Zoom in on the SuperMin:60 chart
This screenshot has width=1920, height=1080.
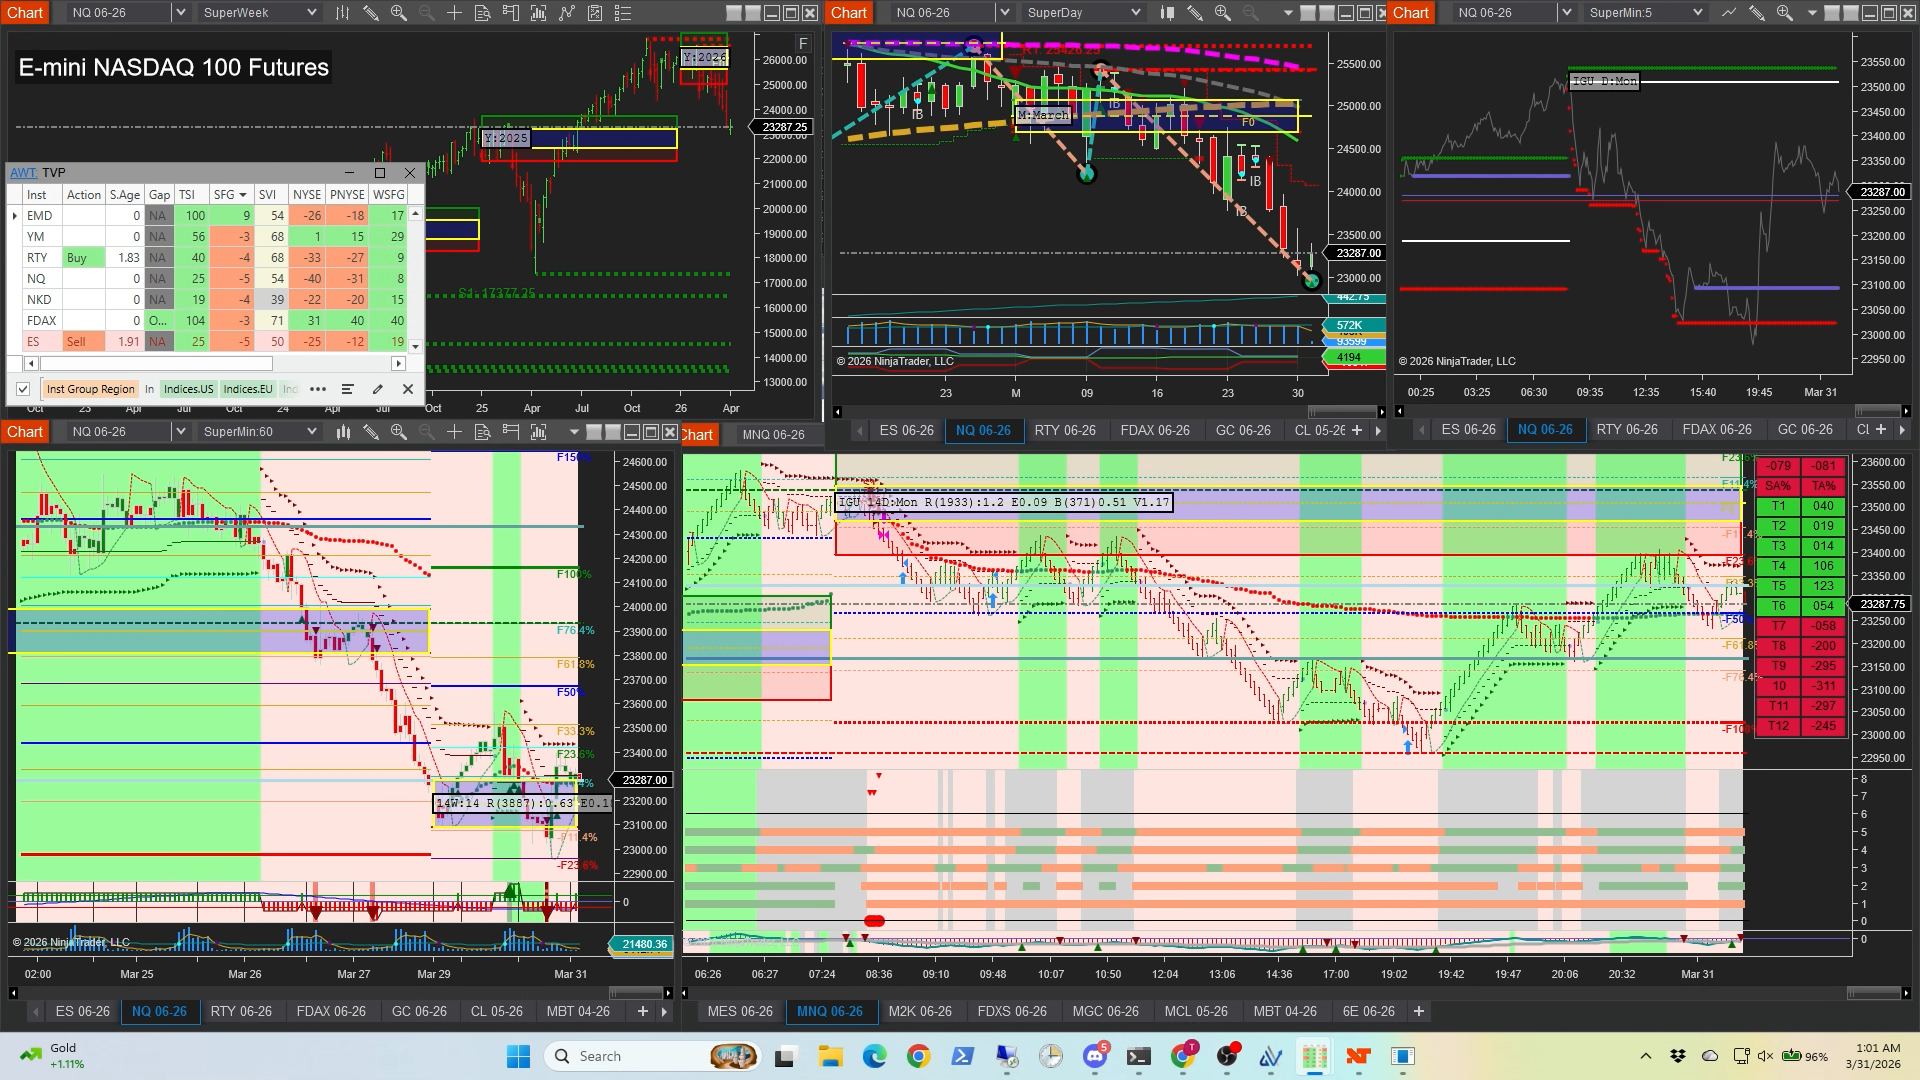(399, 432)
